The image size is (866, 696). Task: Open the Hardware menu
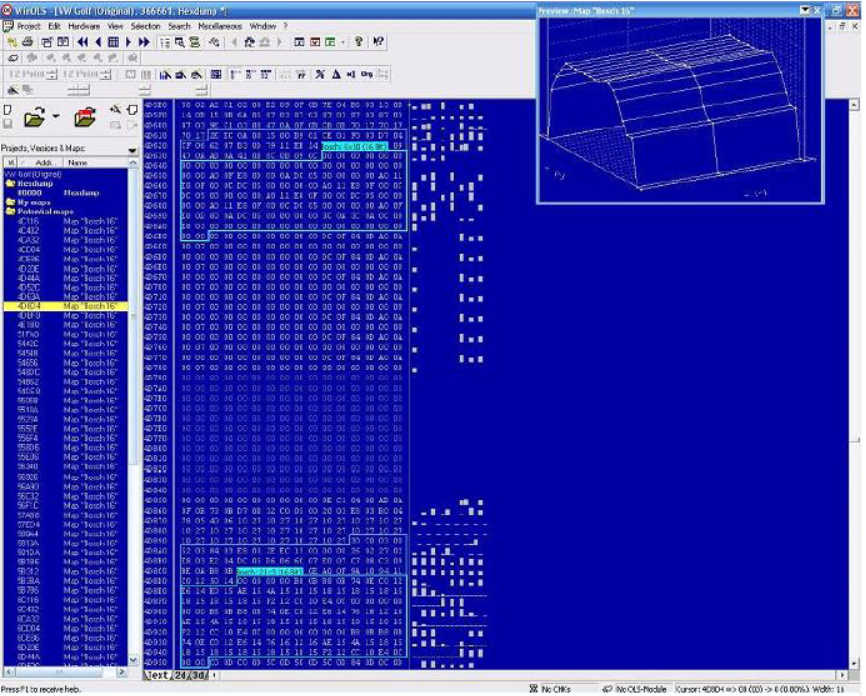pyautogui.click(x=84, y=25)
